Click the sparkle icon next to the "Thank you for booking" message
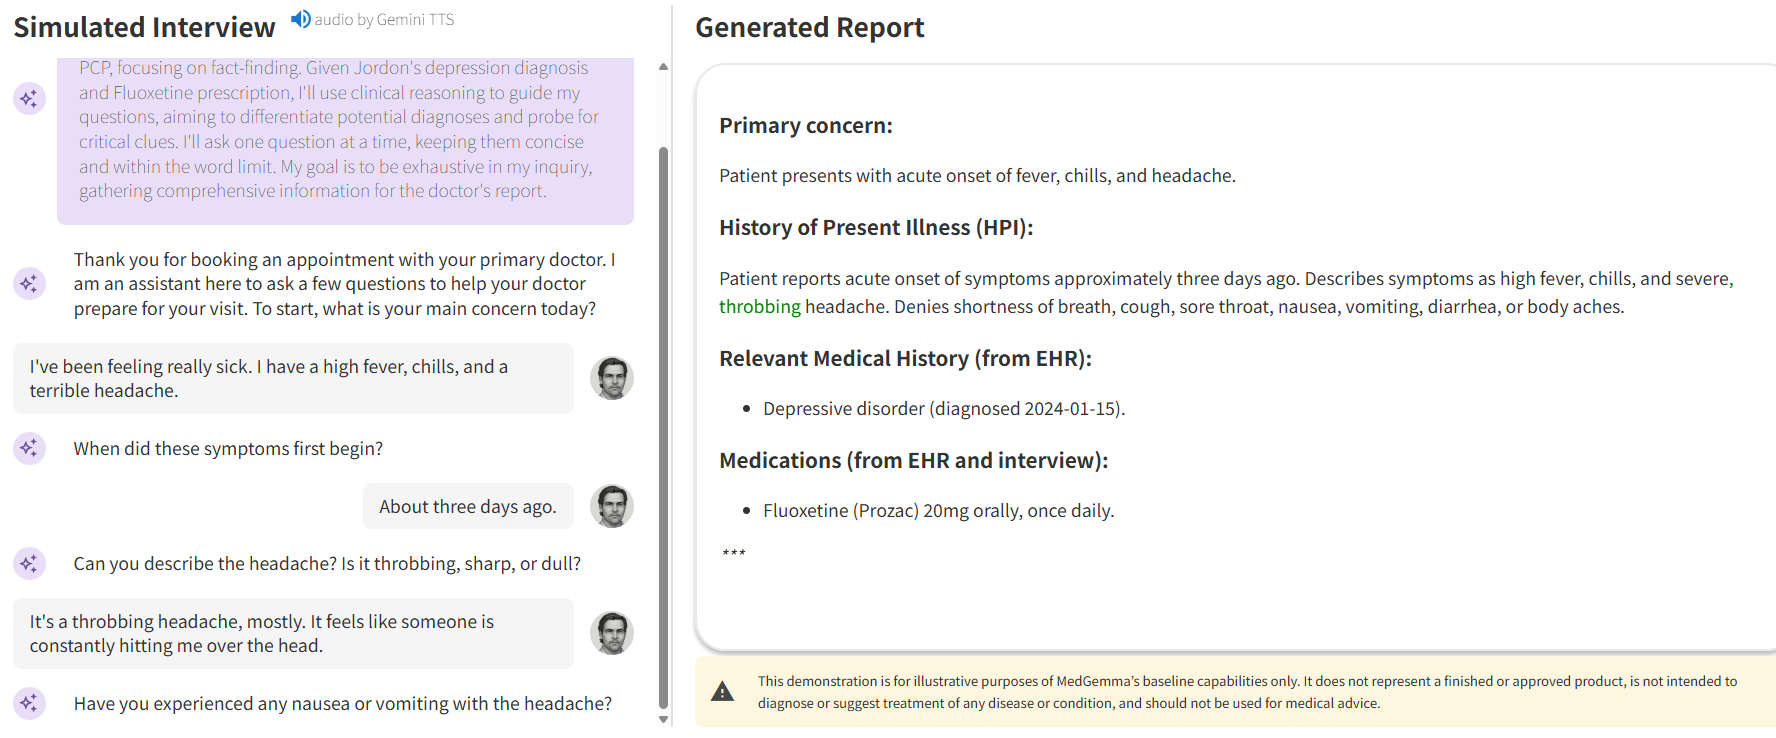Image resolution: width=1776 pixels, height=738 pixels. click(x=29, y=283)
